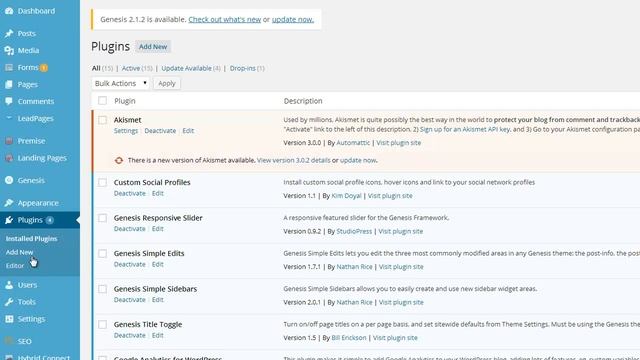This screenshot has height=360, width=640.
Task: Edit Genesis Simple Sidebars plugin
Action: point(158,300)
